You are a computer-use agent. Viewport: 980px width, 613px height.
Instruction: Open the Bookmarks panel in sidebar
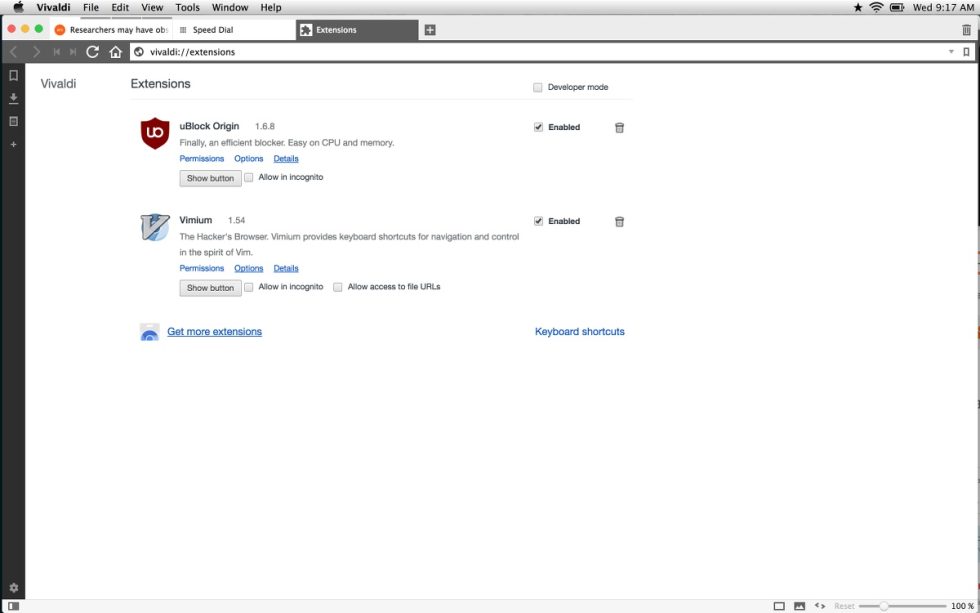[x=13, y=76]
